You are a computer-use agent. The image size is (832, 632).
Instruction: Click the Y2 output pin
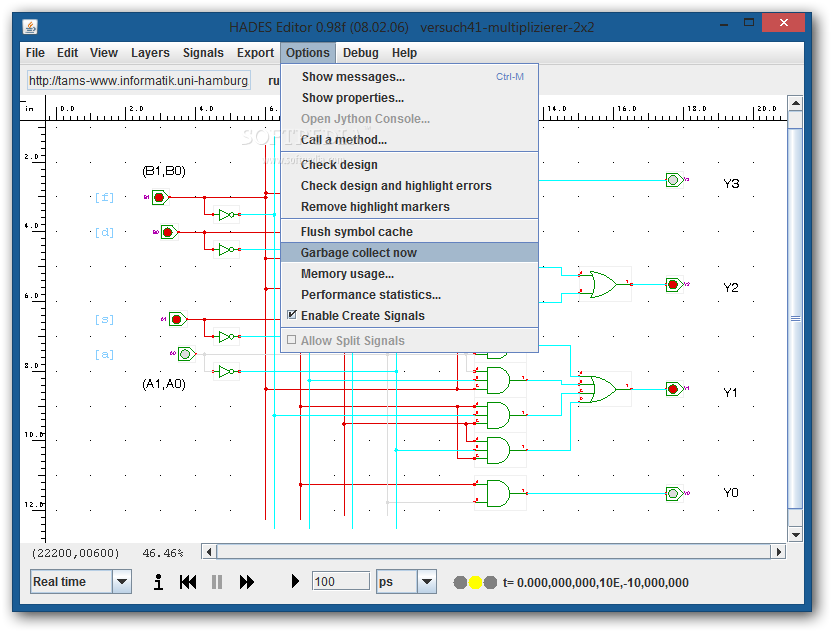click(x=674, y=284)
